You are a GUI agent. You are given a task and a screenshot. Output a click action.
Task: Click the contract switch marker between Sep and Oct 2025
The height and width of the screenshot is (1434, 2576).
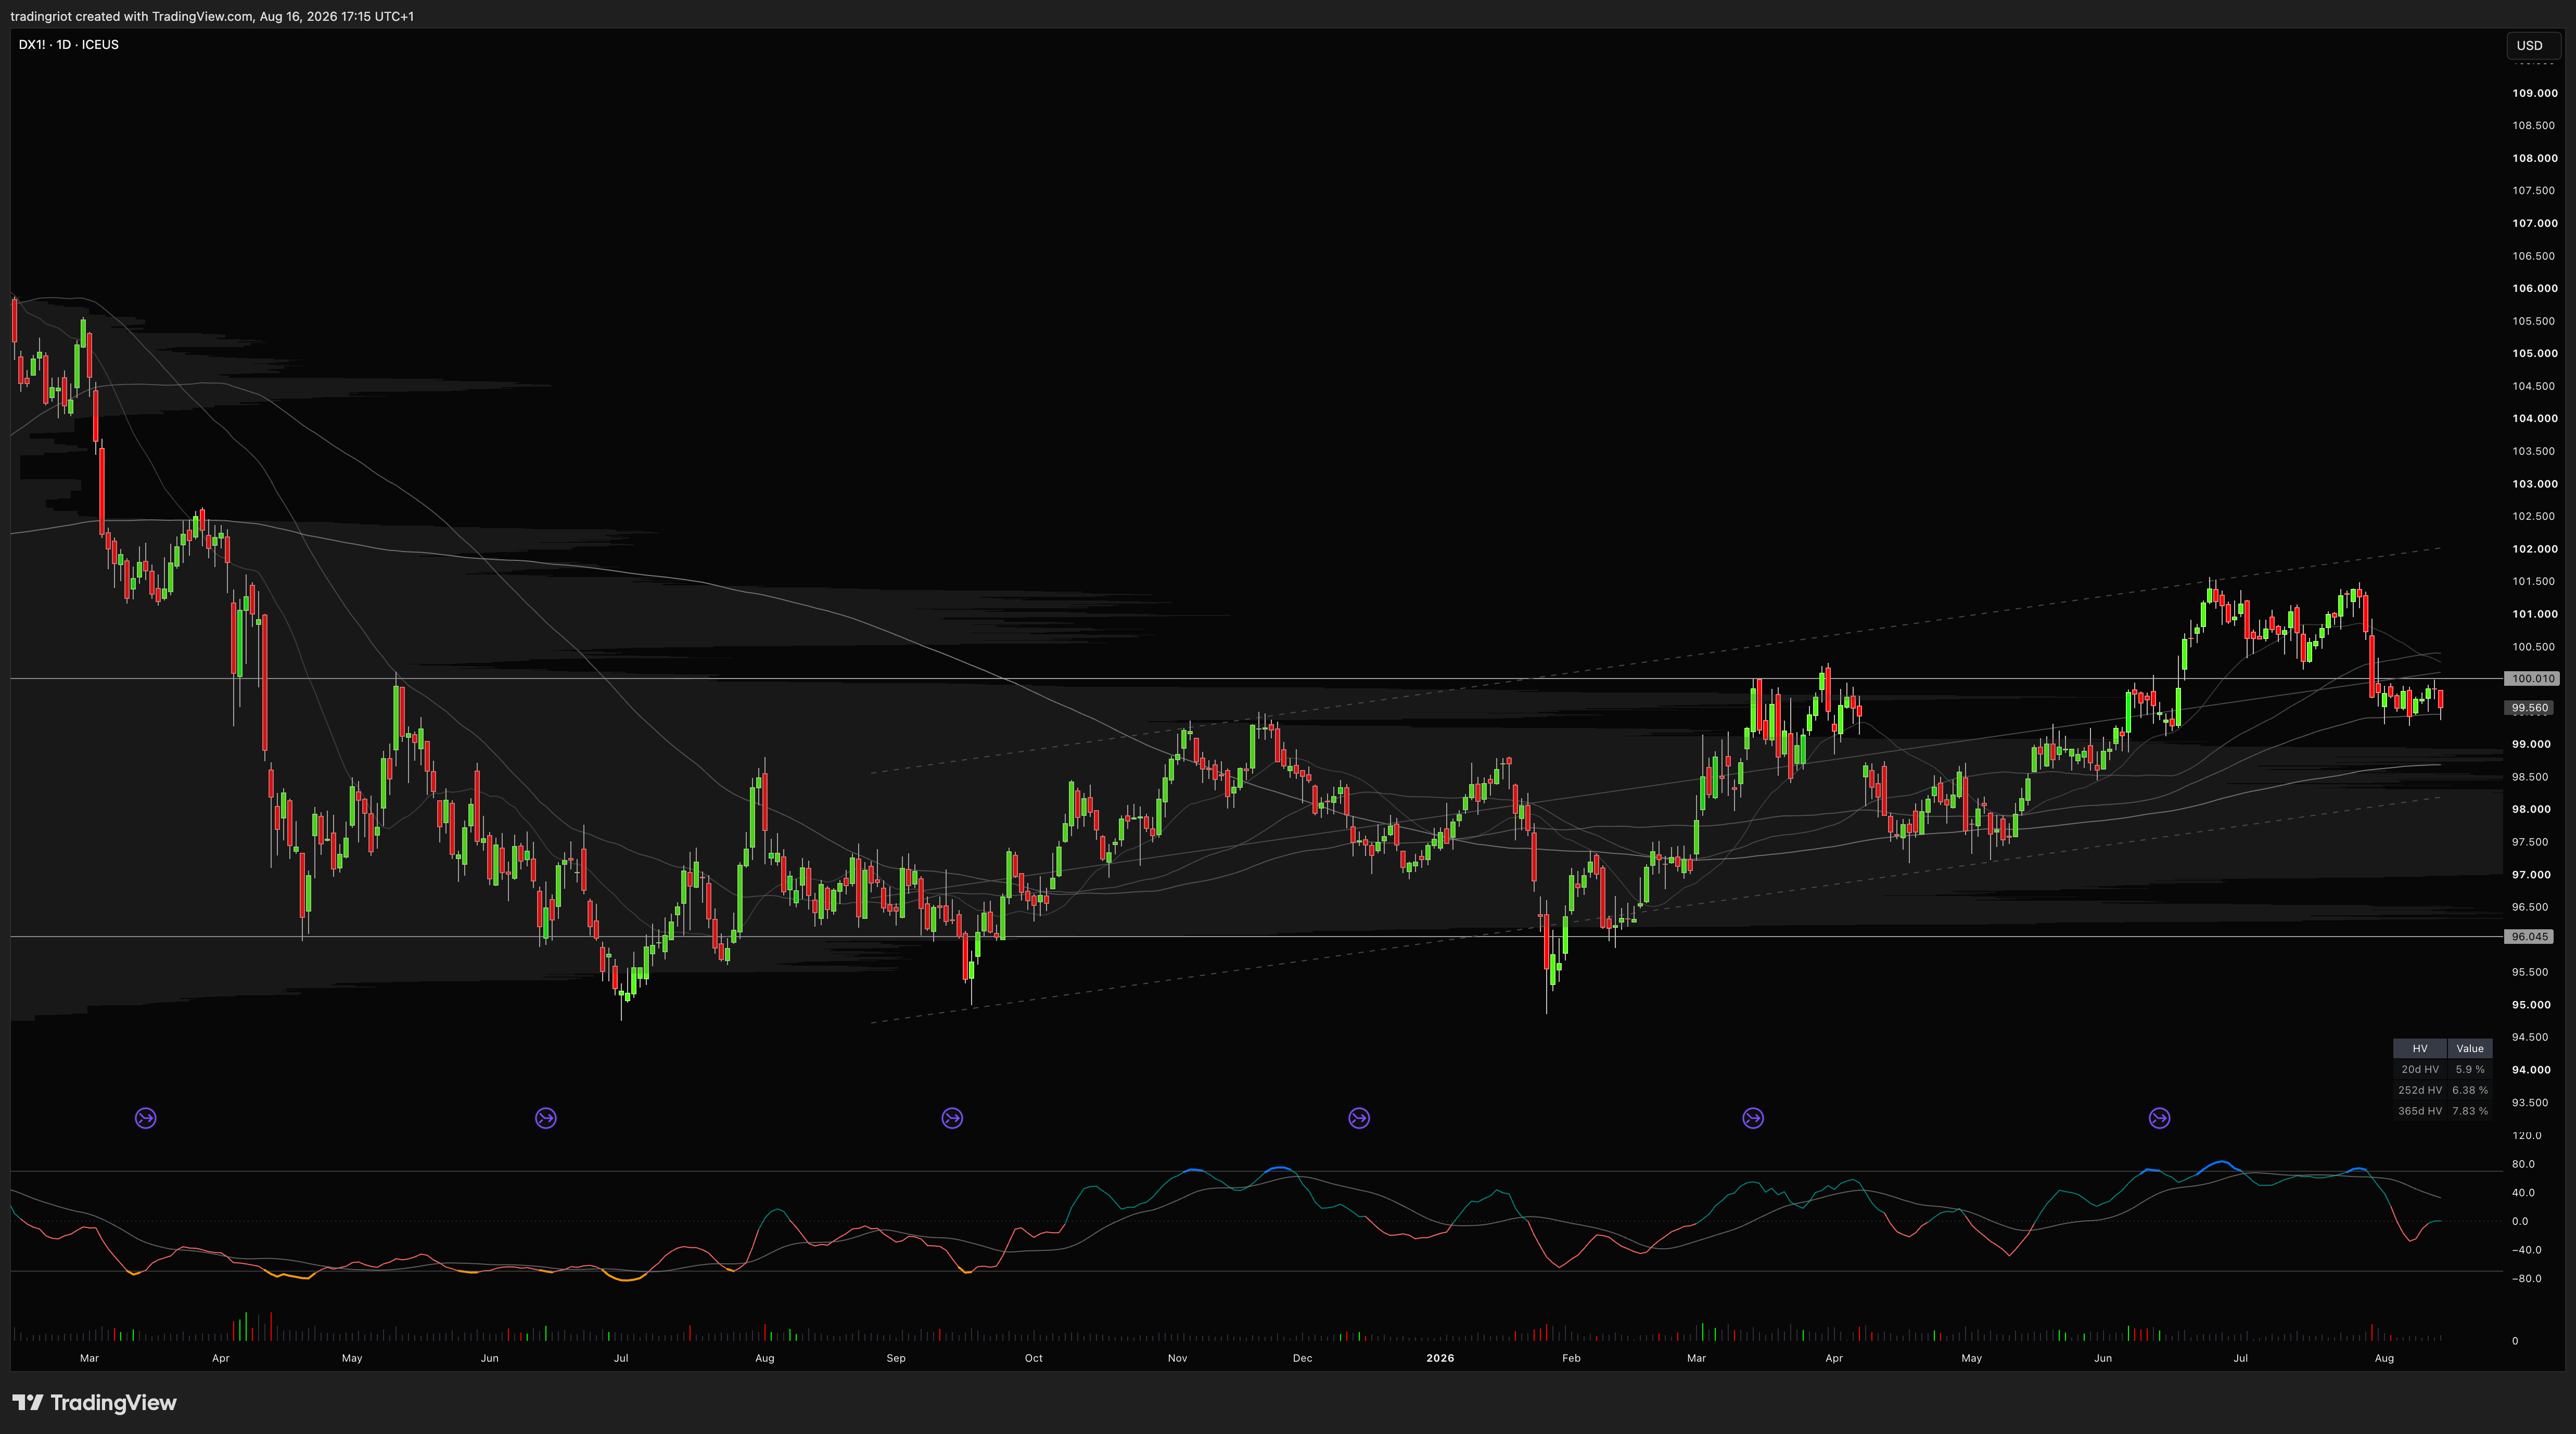coord(952,1118)
